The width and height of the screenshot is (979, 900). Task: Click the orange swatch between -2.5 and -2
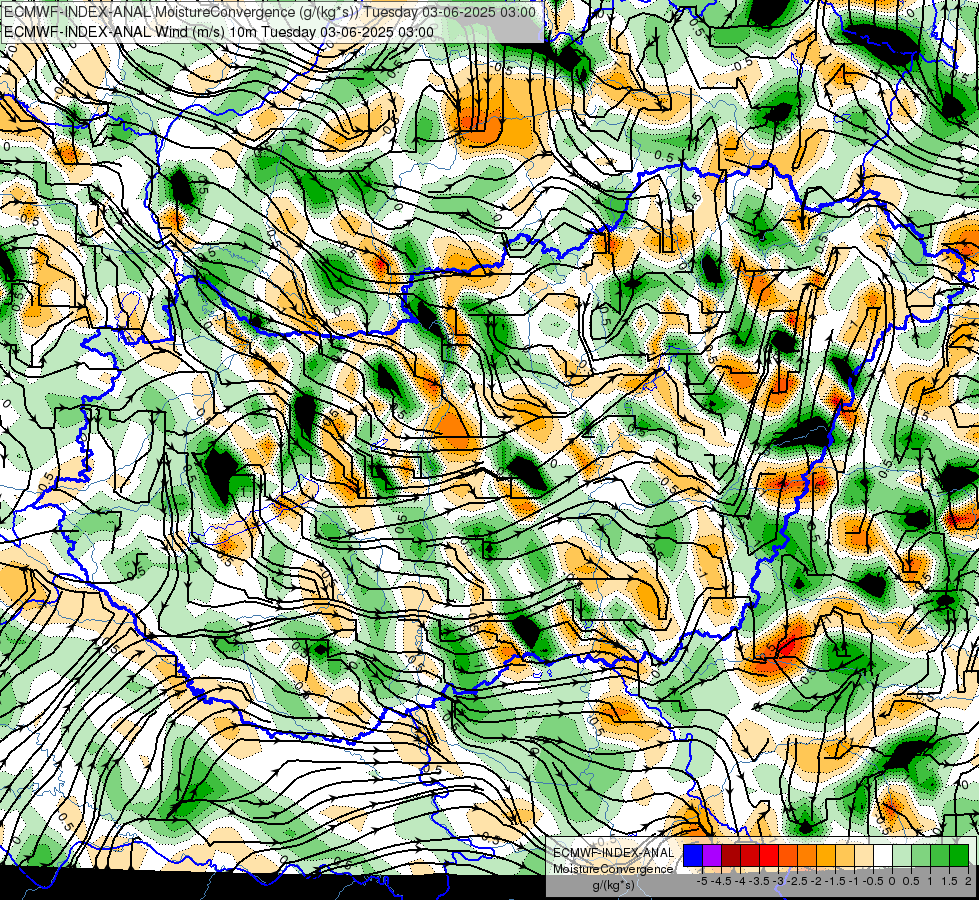[807, 856]
